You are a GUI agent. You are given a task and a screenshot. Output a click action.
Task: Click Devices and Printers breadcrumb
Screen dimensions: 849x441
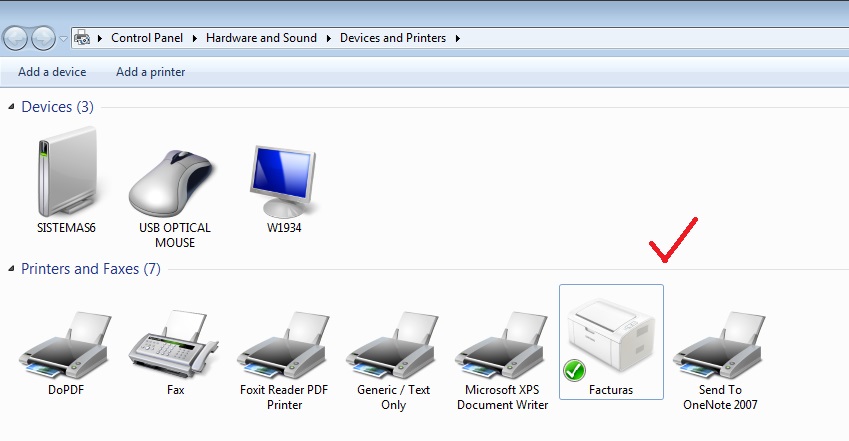point(393,38)
